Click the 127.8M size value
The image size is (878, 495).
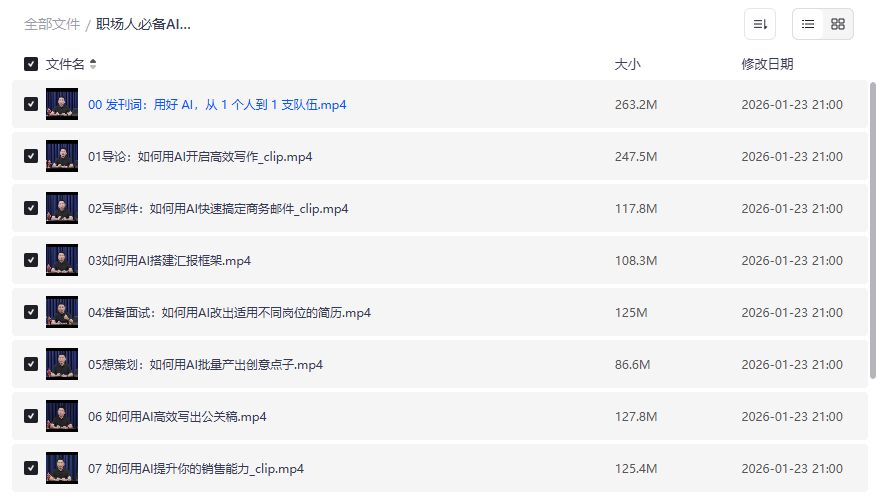click(636, 417)
